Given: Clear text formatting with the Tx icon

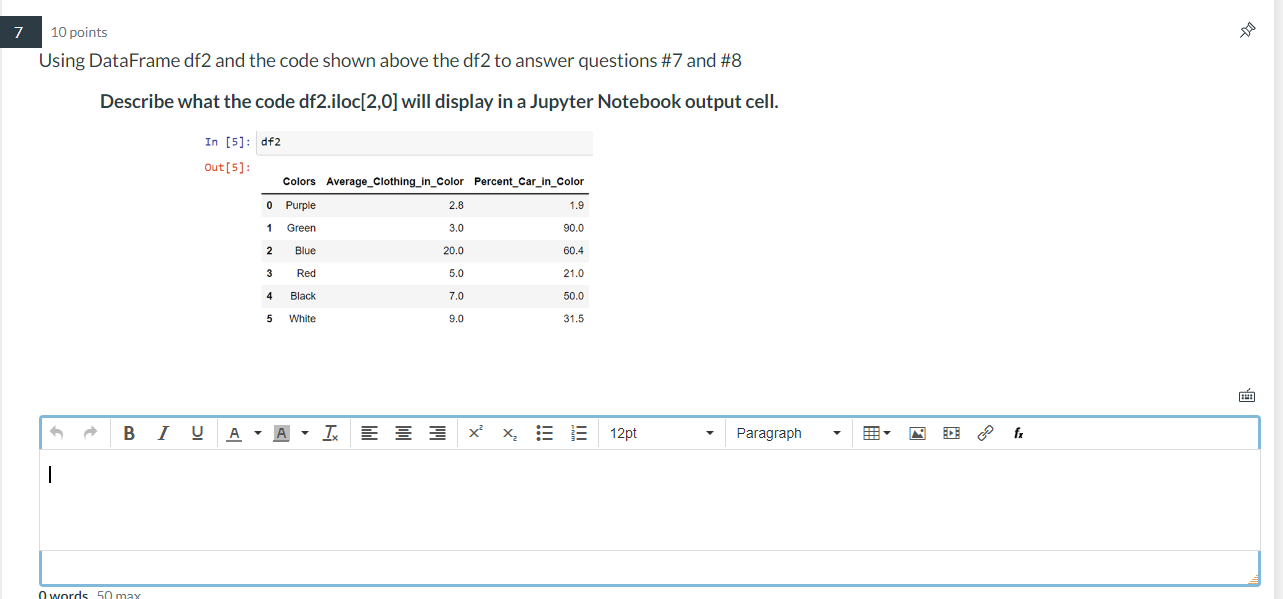Looking at the screenshot, I should (330, 432).
